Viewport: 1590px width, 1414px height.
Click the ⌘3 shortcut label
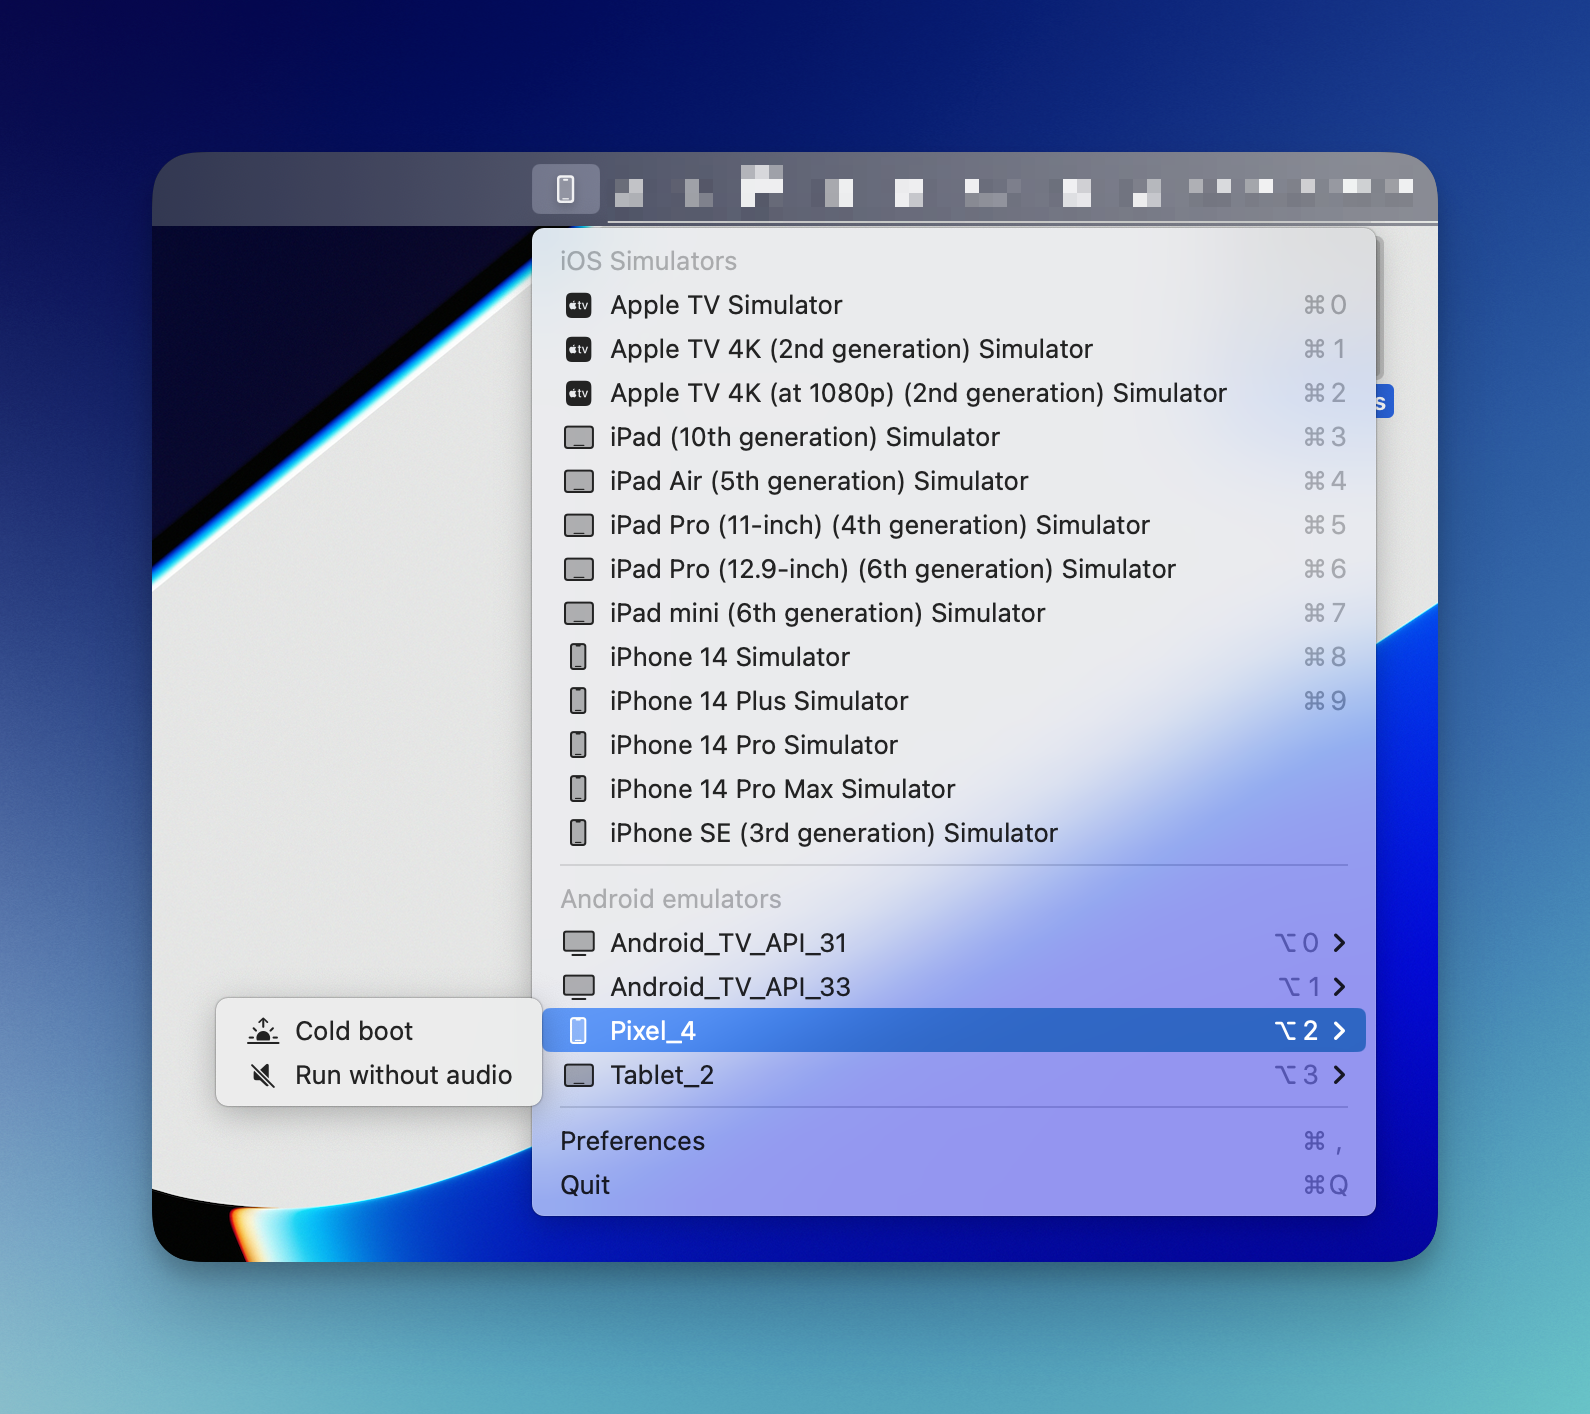pos(1325,437)
